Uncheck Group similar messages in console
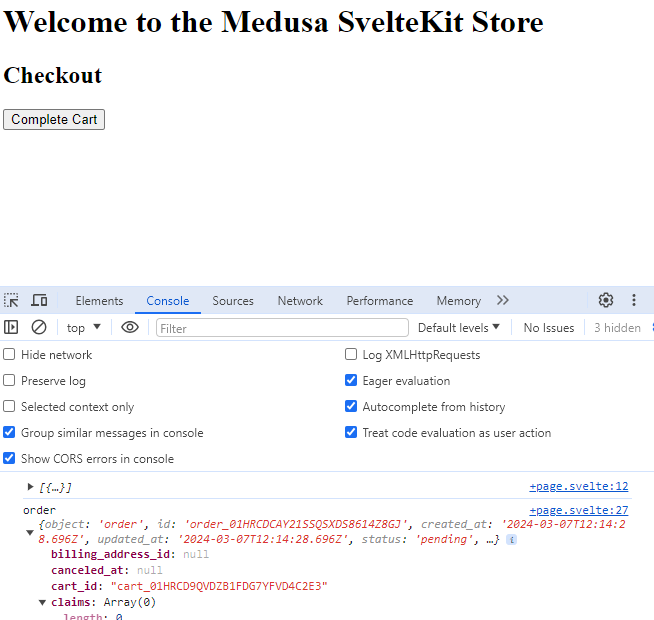Image resolution: width=654 pixels, height=620 pixels. [x=9, y=433]
